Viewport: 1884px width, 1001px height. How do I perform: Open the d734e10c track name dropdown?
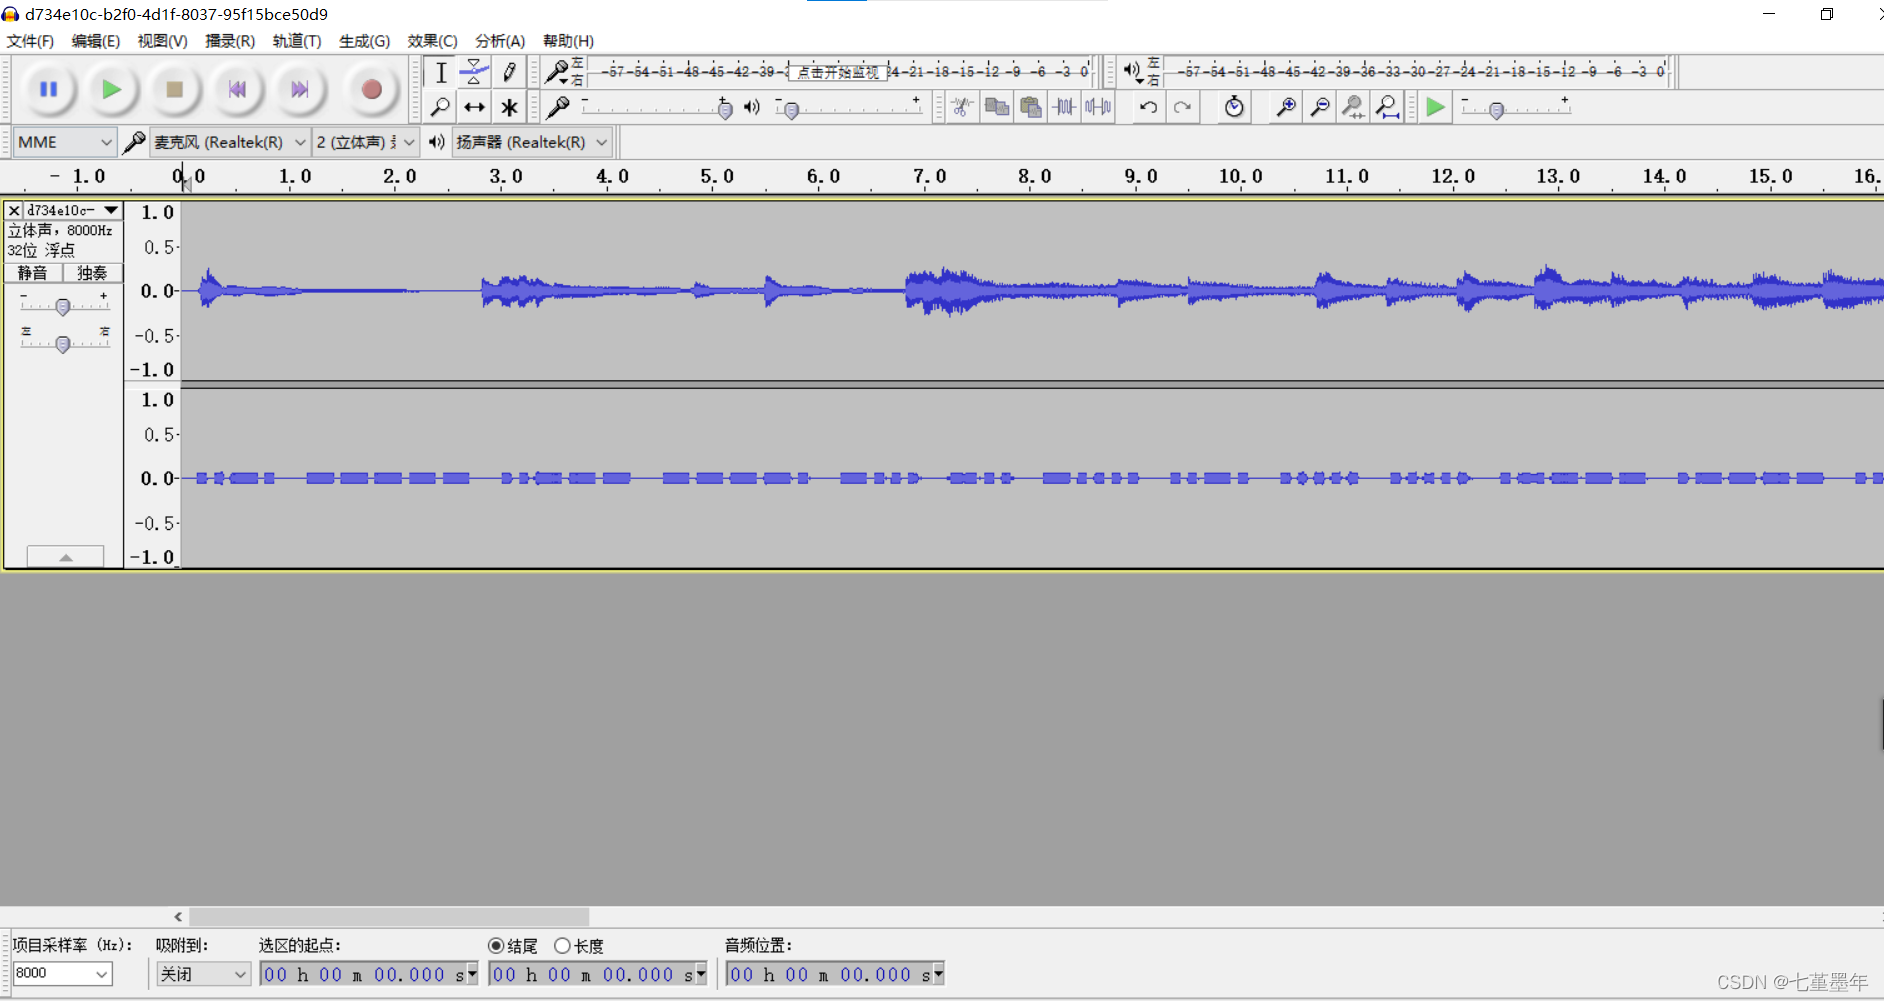click(73, 210)
